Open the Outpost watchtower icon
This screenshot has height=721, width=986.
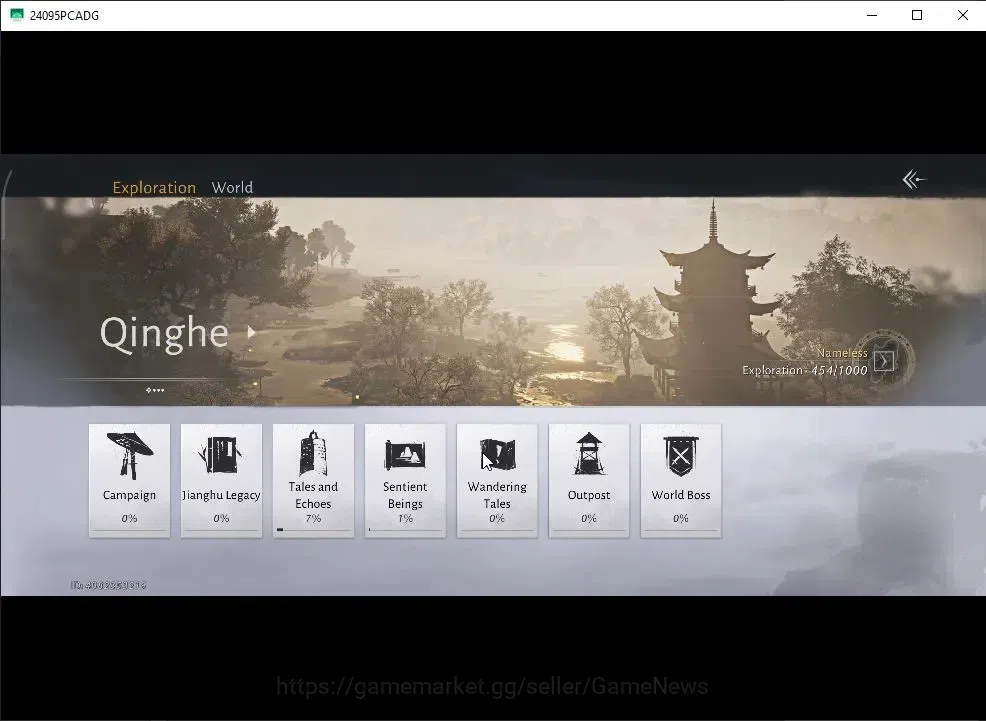coord(589,453)
